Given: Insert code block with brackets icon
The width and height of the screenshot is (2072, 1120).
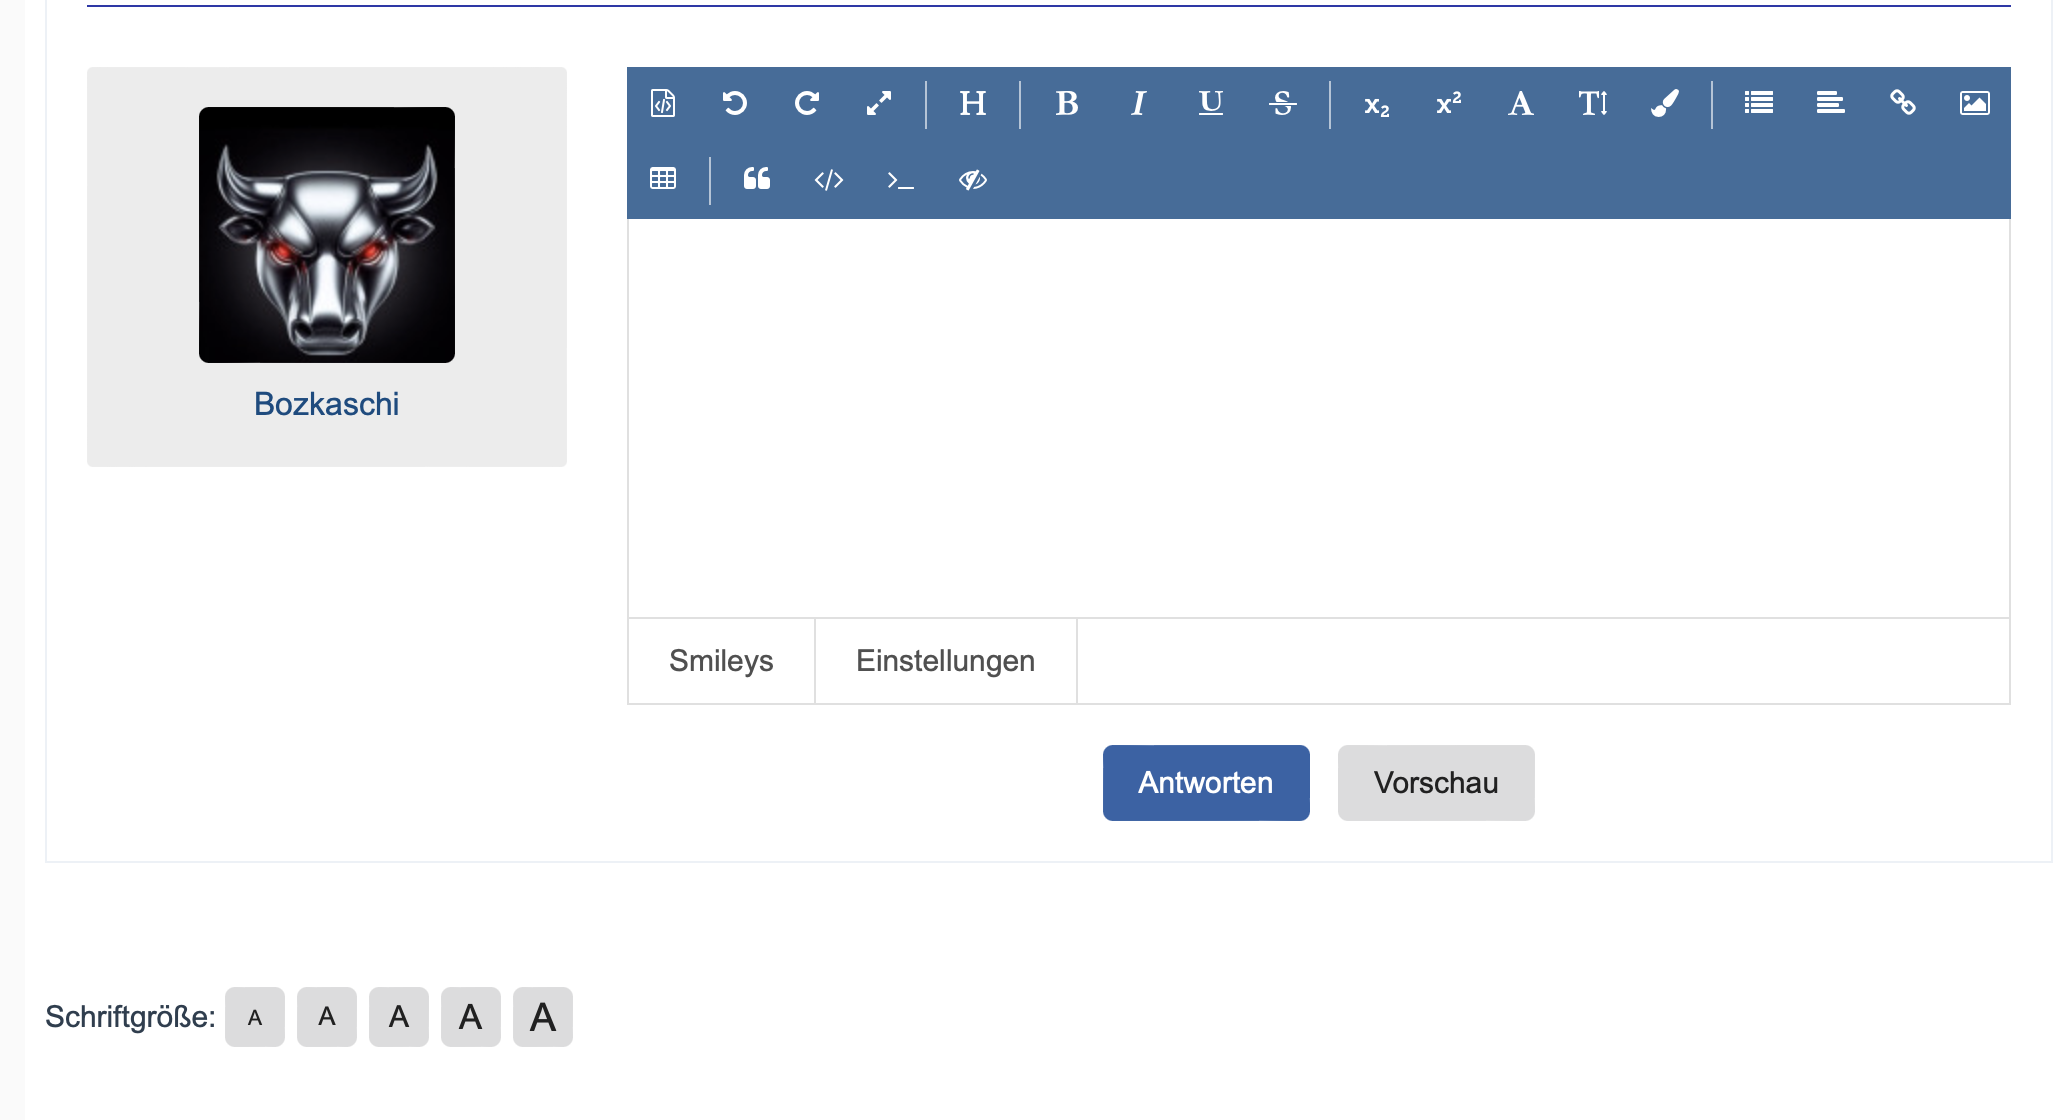Looking at the screenshot, I should pos(829,179).
